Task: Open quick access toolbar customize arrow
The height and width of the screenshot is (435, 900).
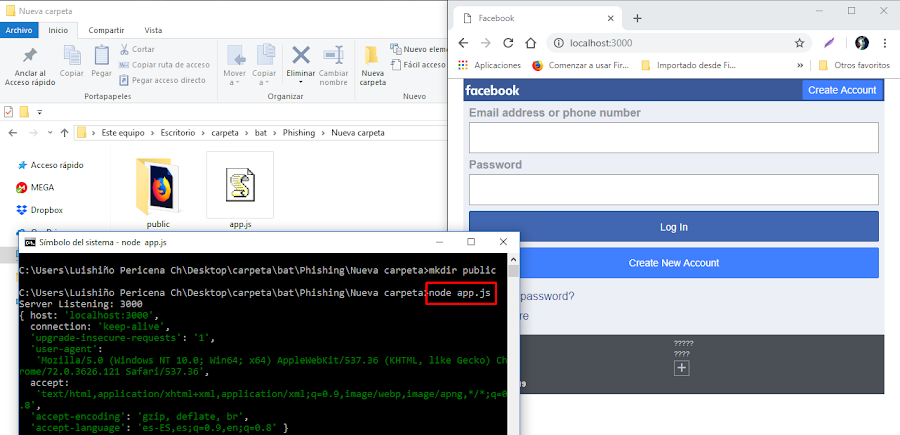Action: pyautogui.click(x=40, y=112)
